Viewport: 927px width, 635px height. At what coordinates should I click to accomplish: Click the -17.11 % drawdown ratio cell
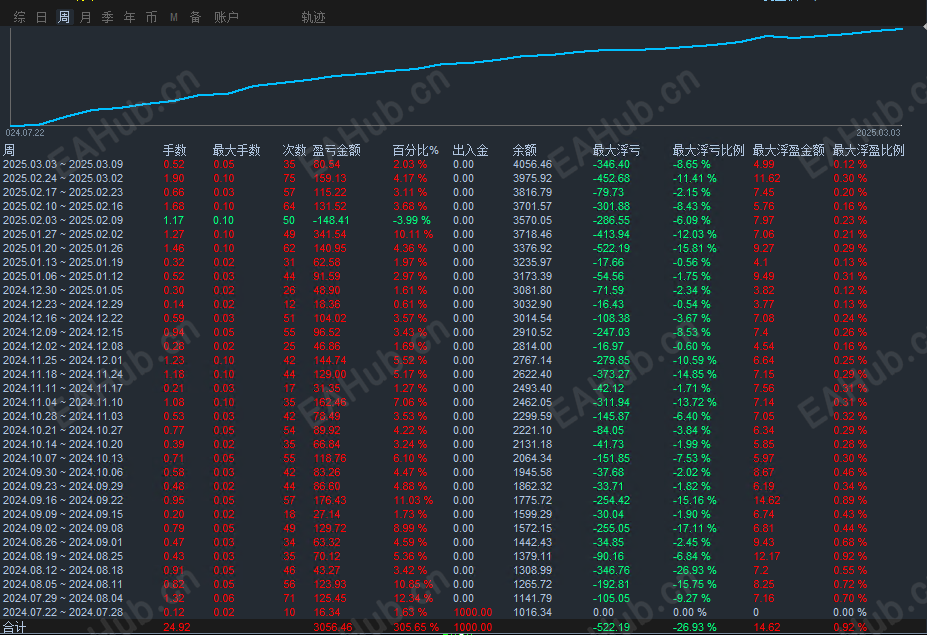695,529
